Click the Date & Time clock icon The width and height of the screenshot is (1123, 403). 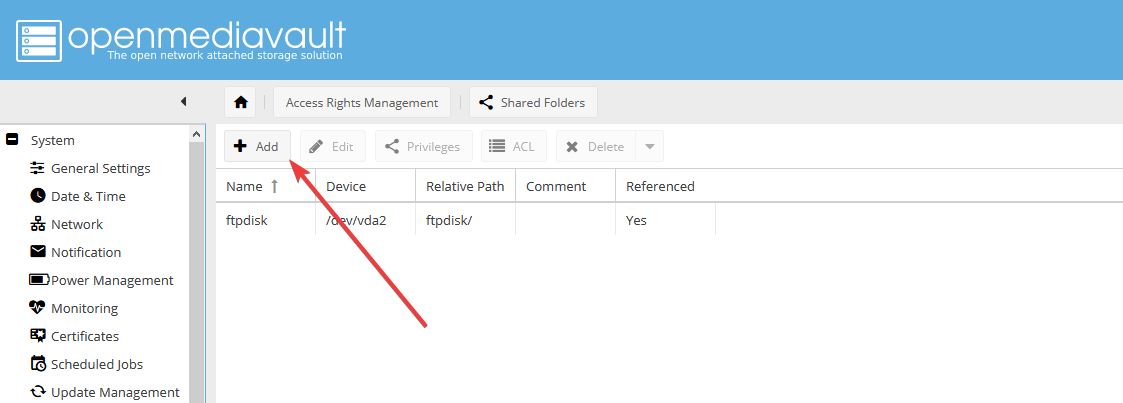tap(38, 196)
